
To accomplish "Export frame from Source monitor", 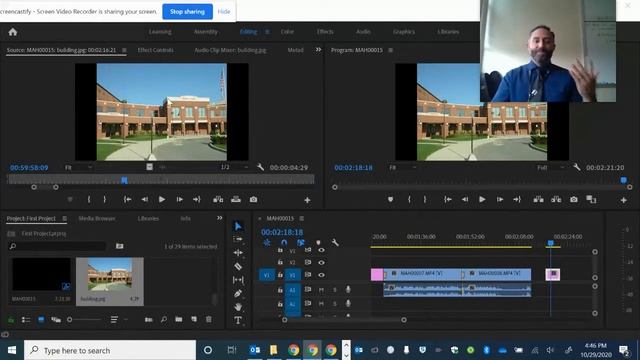I will point(253,200).
